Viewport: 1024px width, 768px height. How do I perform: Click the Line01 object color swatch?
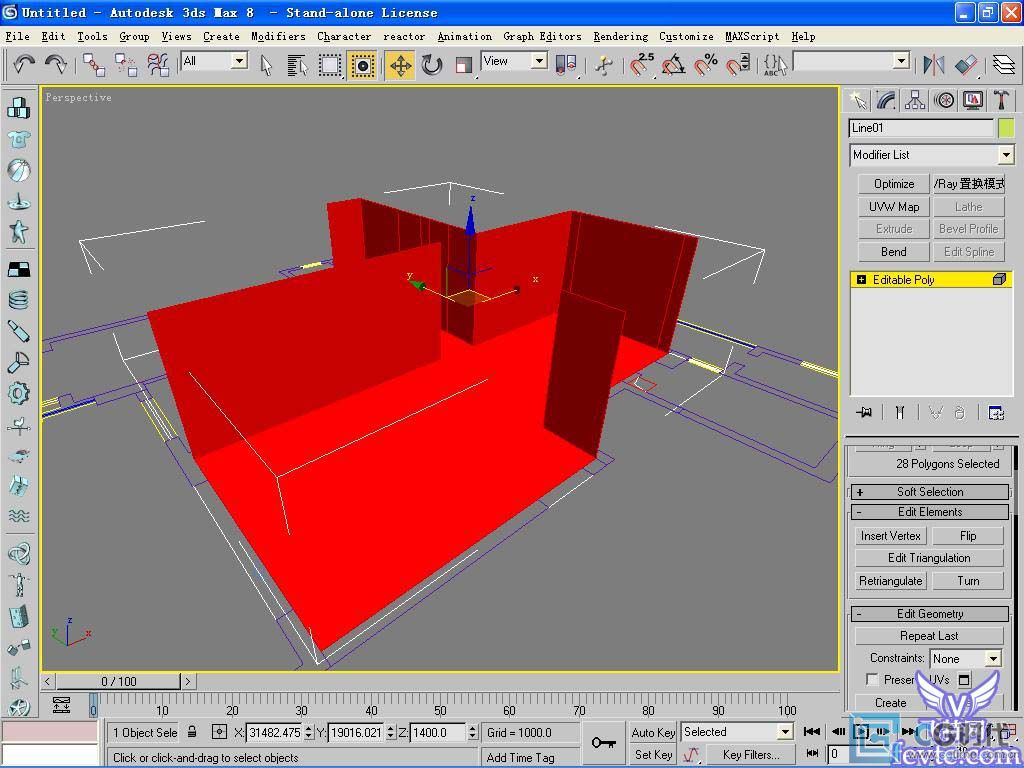pyautogui.click(x=1006, y=128)
